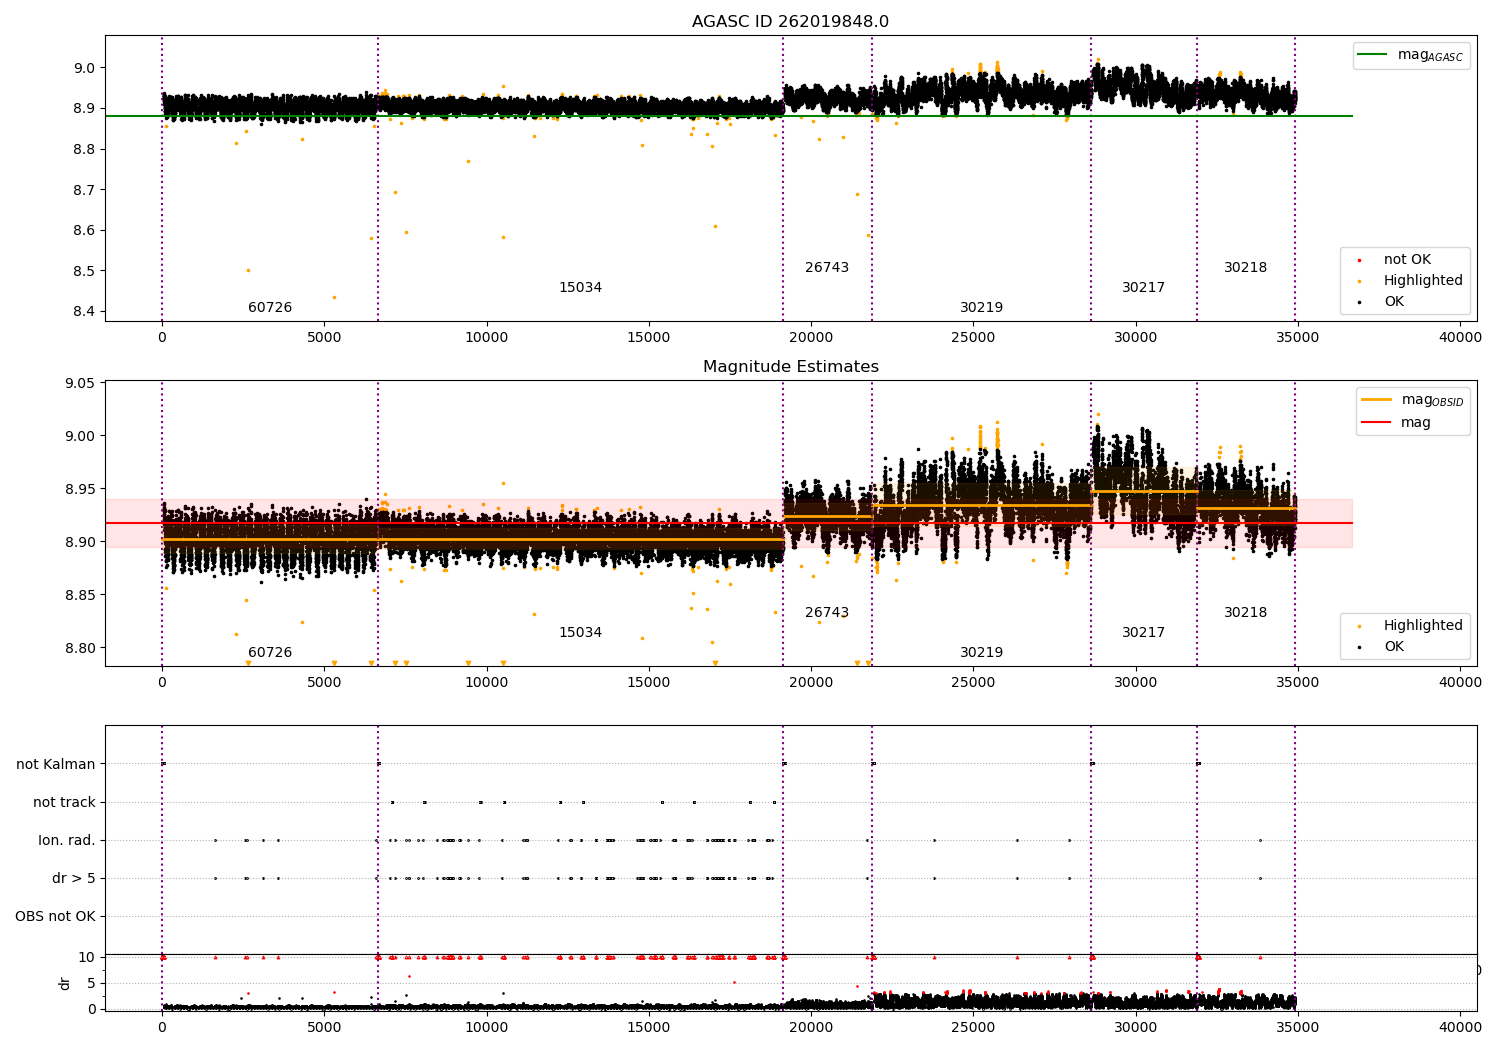Click obsid label 60726 in Magnitude Estimates plot
The image size is (1500, 1050).
(270, 653)
